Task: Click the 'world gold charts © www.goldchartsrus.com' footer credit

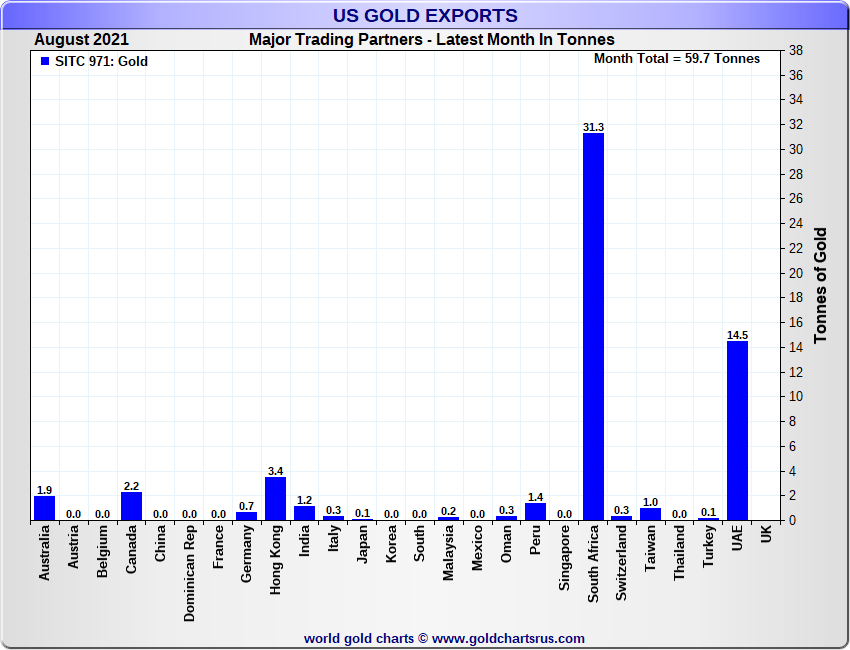Action: tap(444, 639)
